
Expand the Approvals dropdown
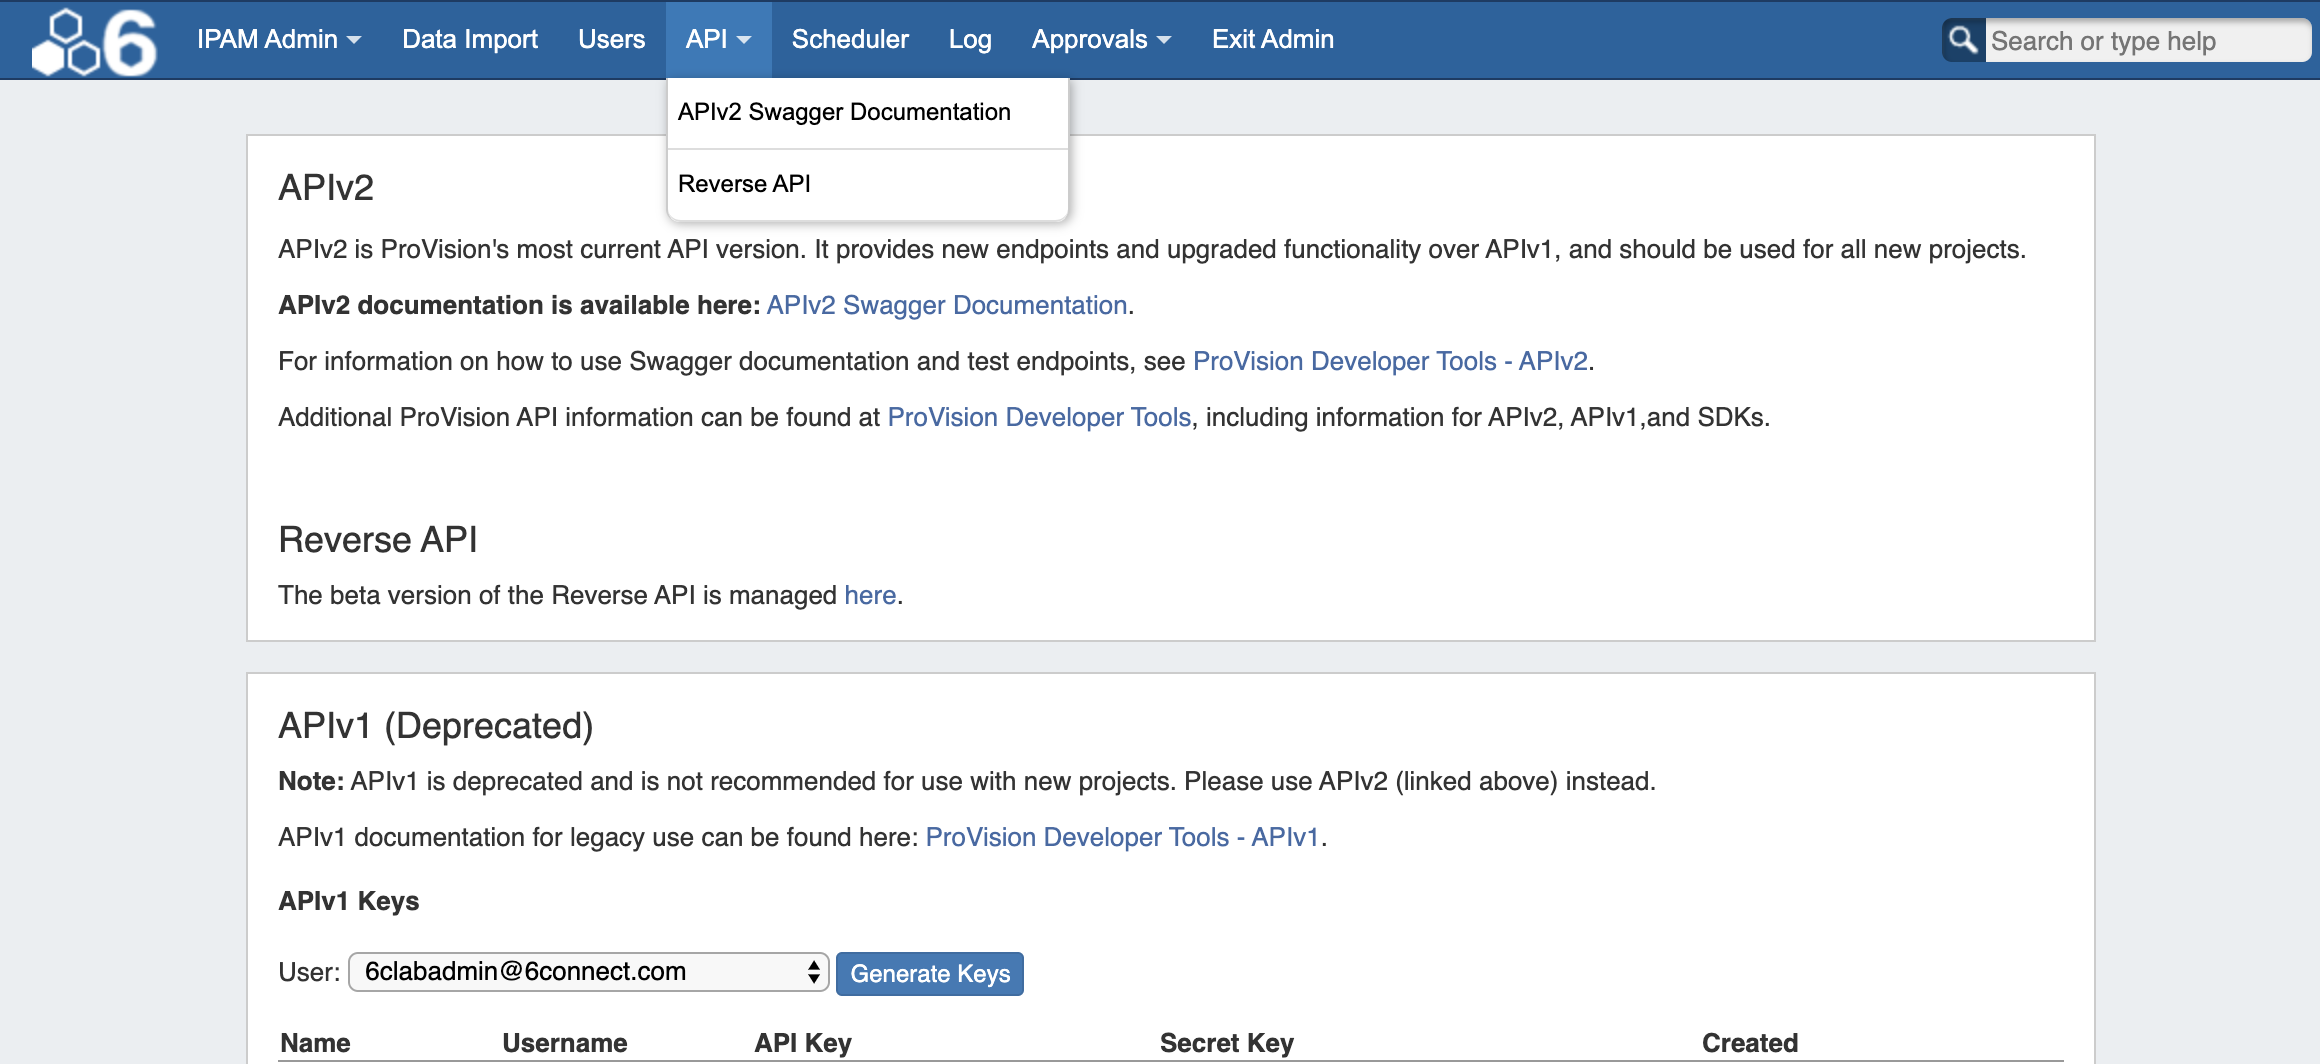(x=1100, y=39)
